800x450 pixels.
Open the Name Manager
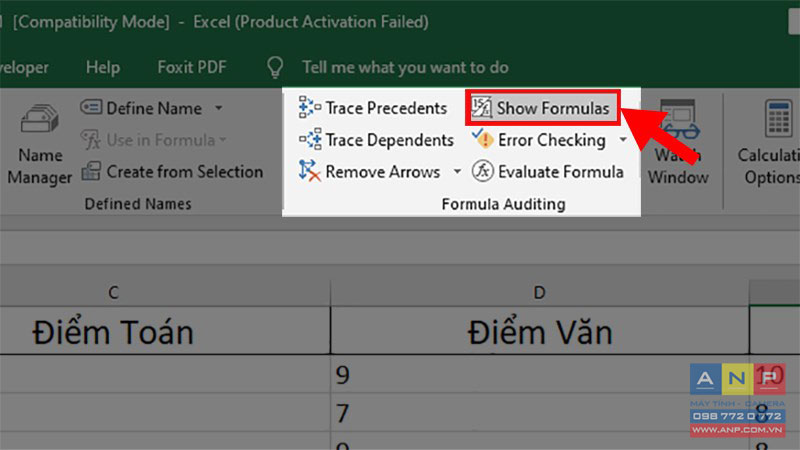coord(39,144)
